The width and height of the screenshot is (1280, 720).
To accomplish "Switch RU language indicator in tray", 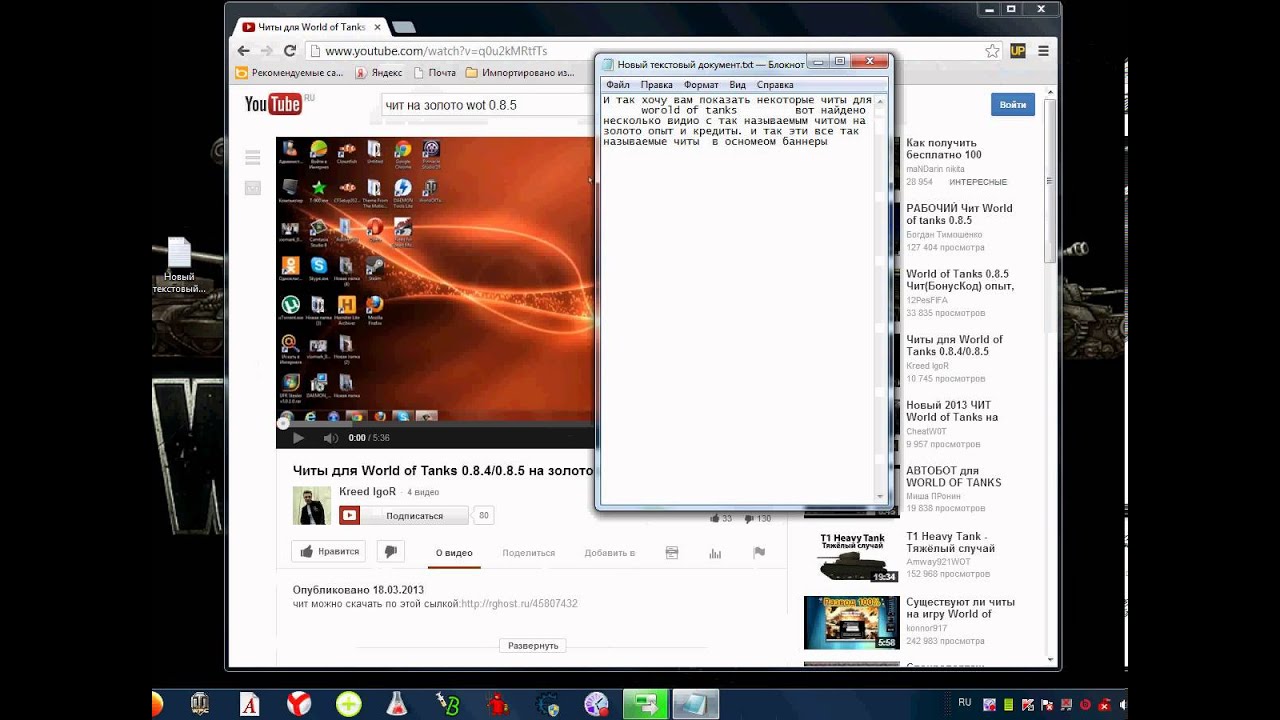I will (x=965, y=703).
